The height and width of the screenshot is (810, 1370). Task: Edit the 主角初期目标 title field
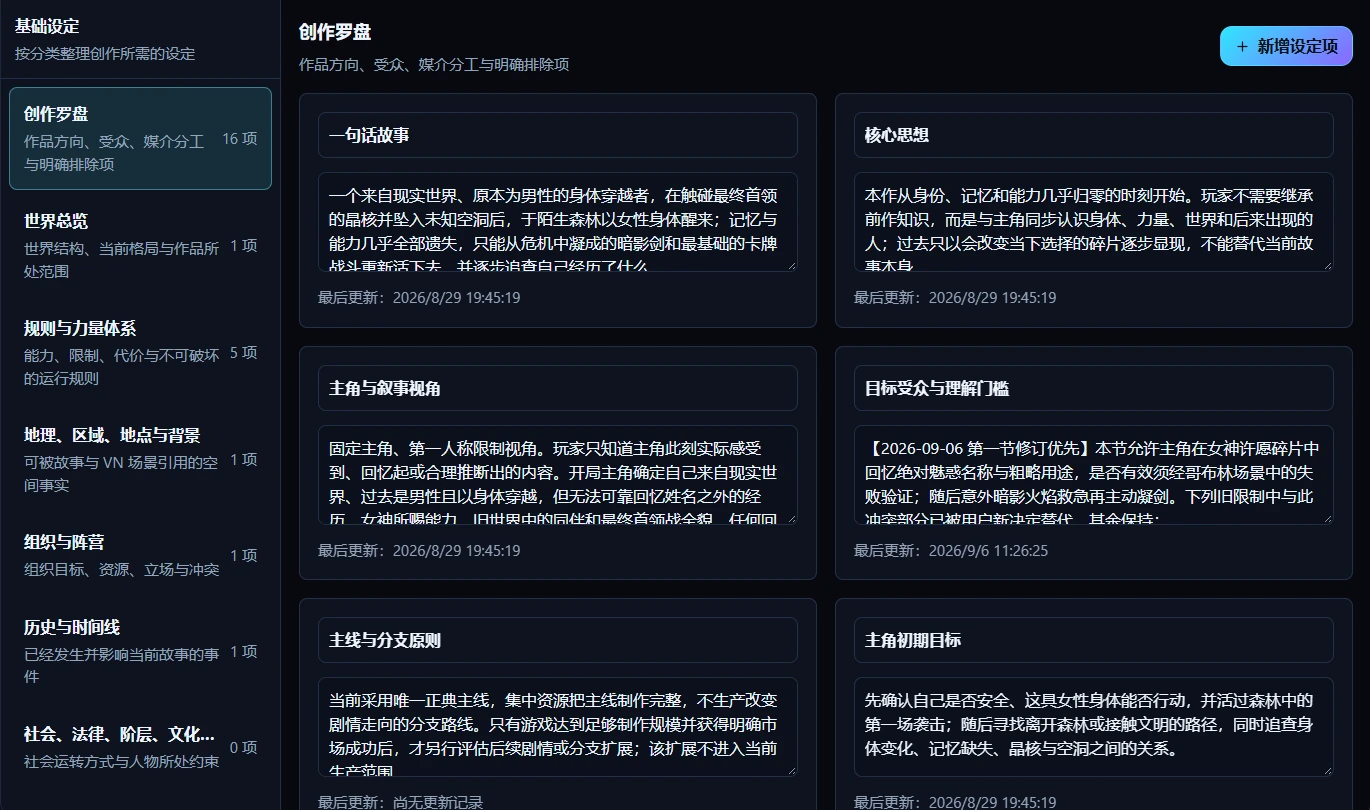click(x=1094, y=640)
